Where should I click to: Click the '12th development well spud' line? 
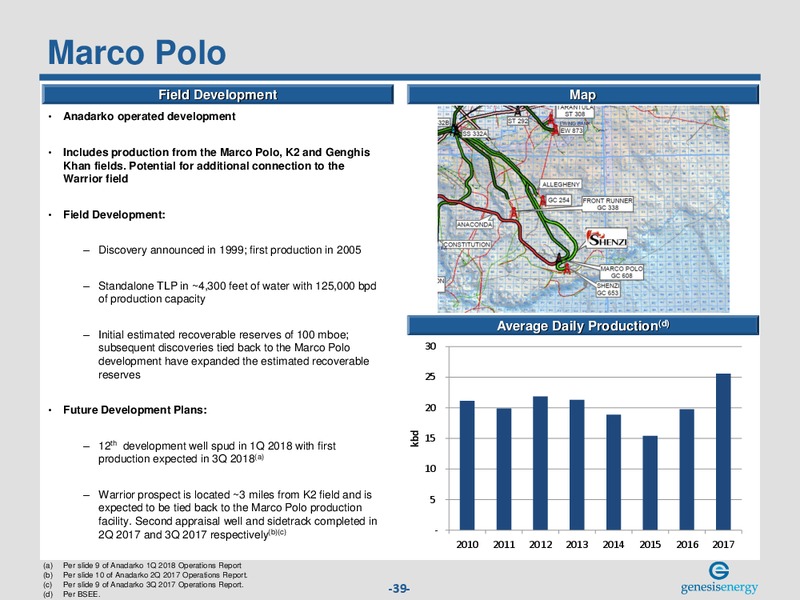(x=217, y=452)
